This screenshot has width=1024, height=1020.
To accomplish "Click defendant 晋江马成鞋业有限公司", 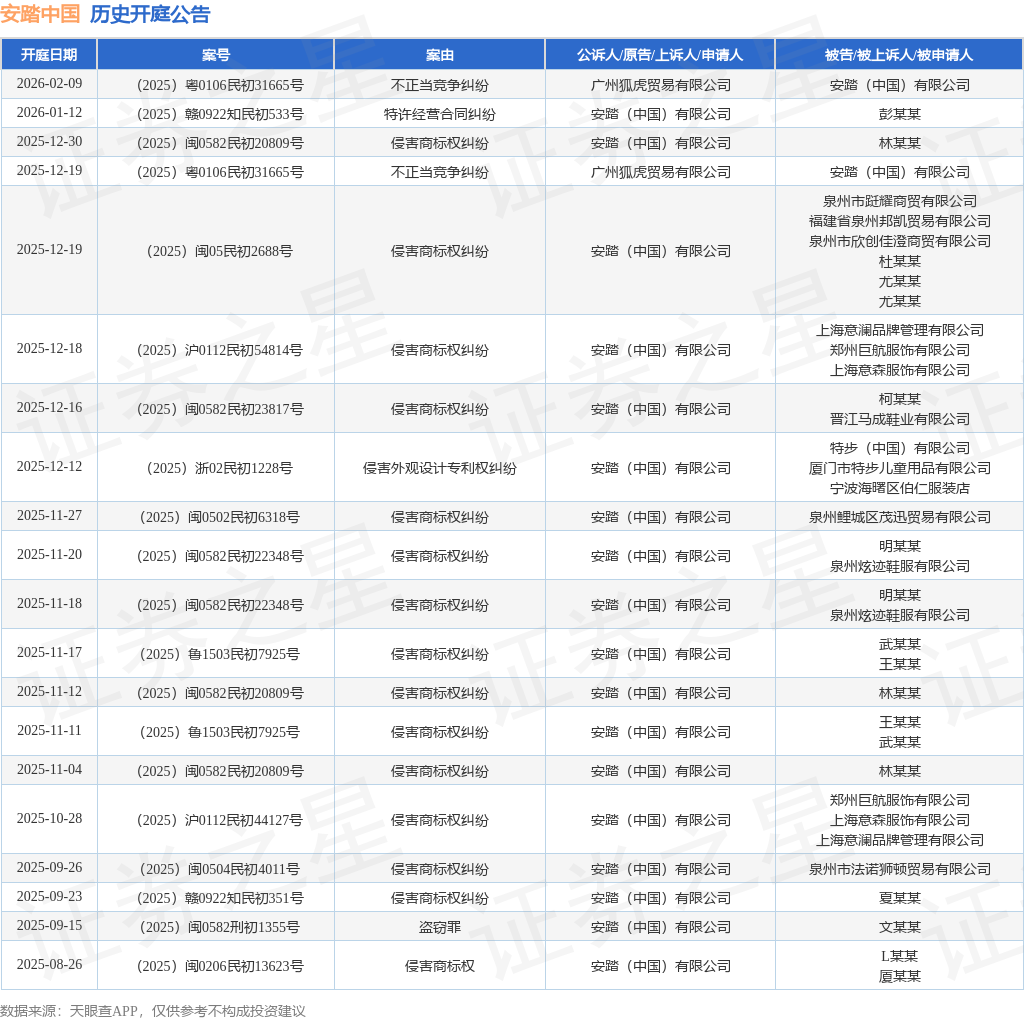I will click(x=899, y=419).
